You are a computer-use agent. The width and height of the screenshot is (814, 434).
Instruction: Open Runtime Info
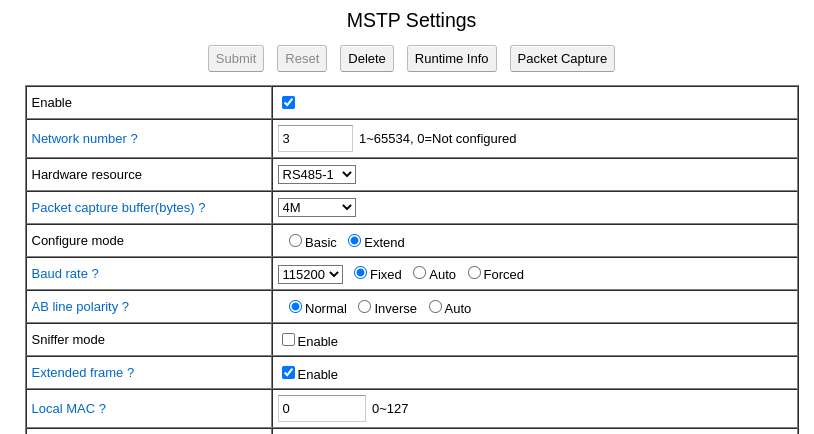click(x=452, y=59)
